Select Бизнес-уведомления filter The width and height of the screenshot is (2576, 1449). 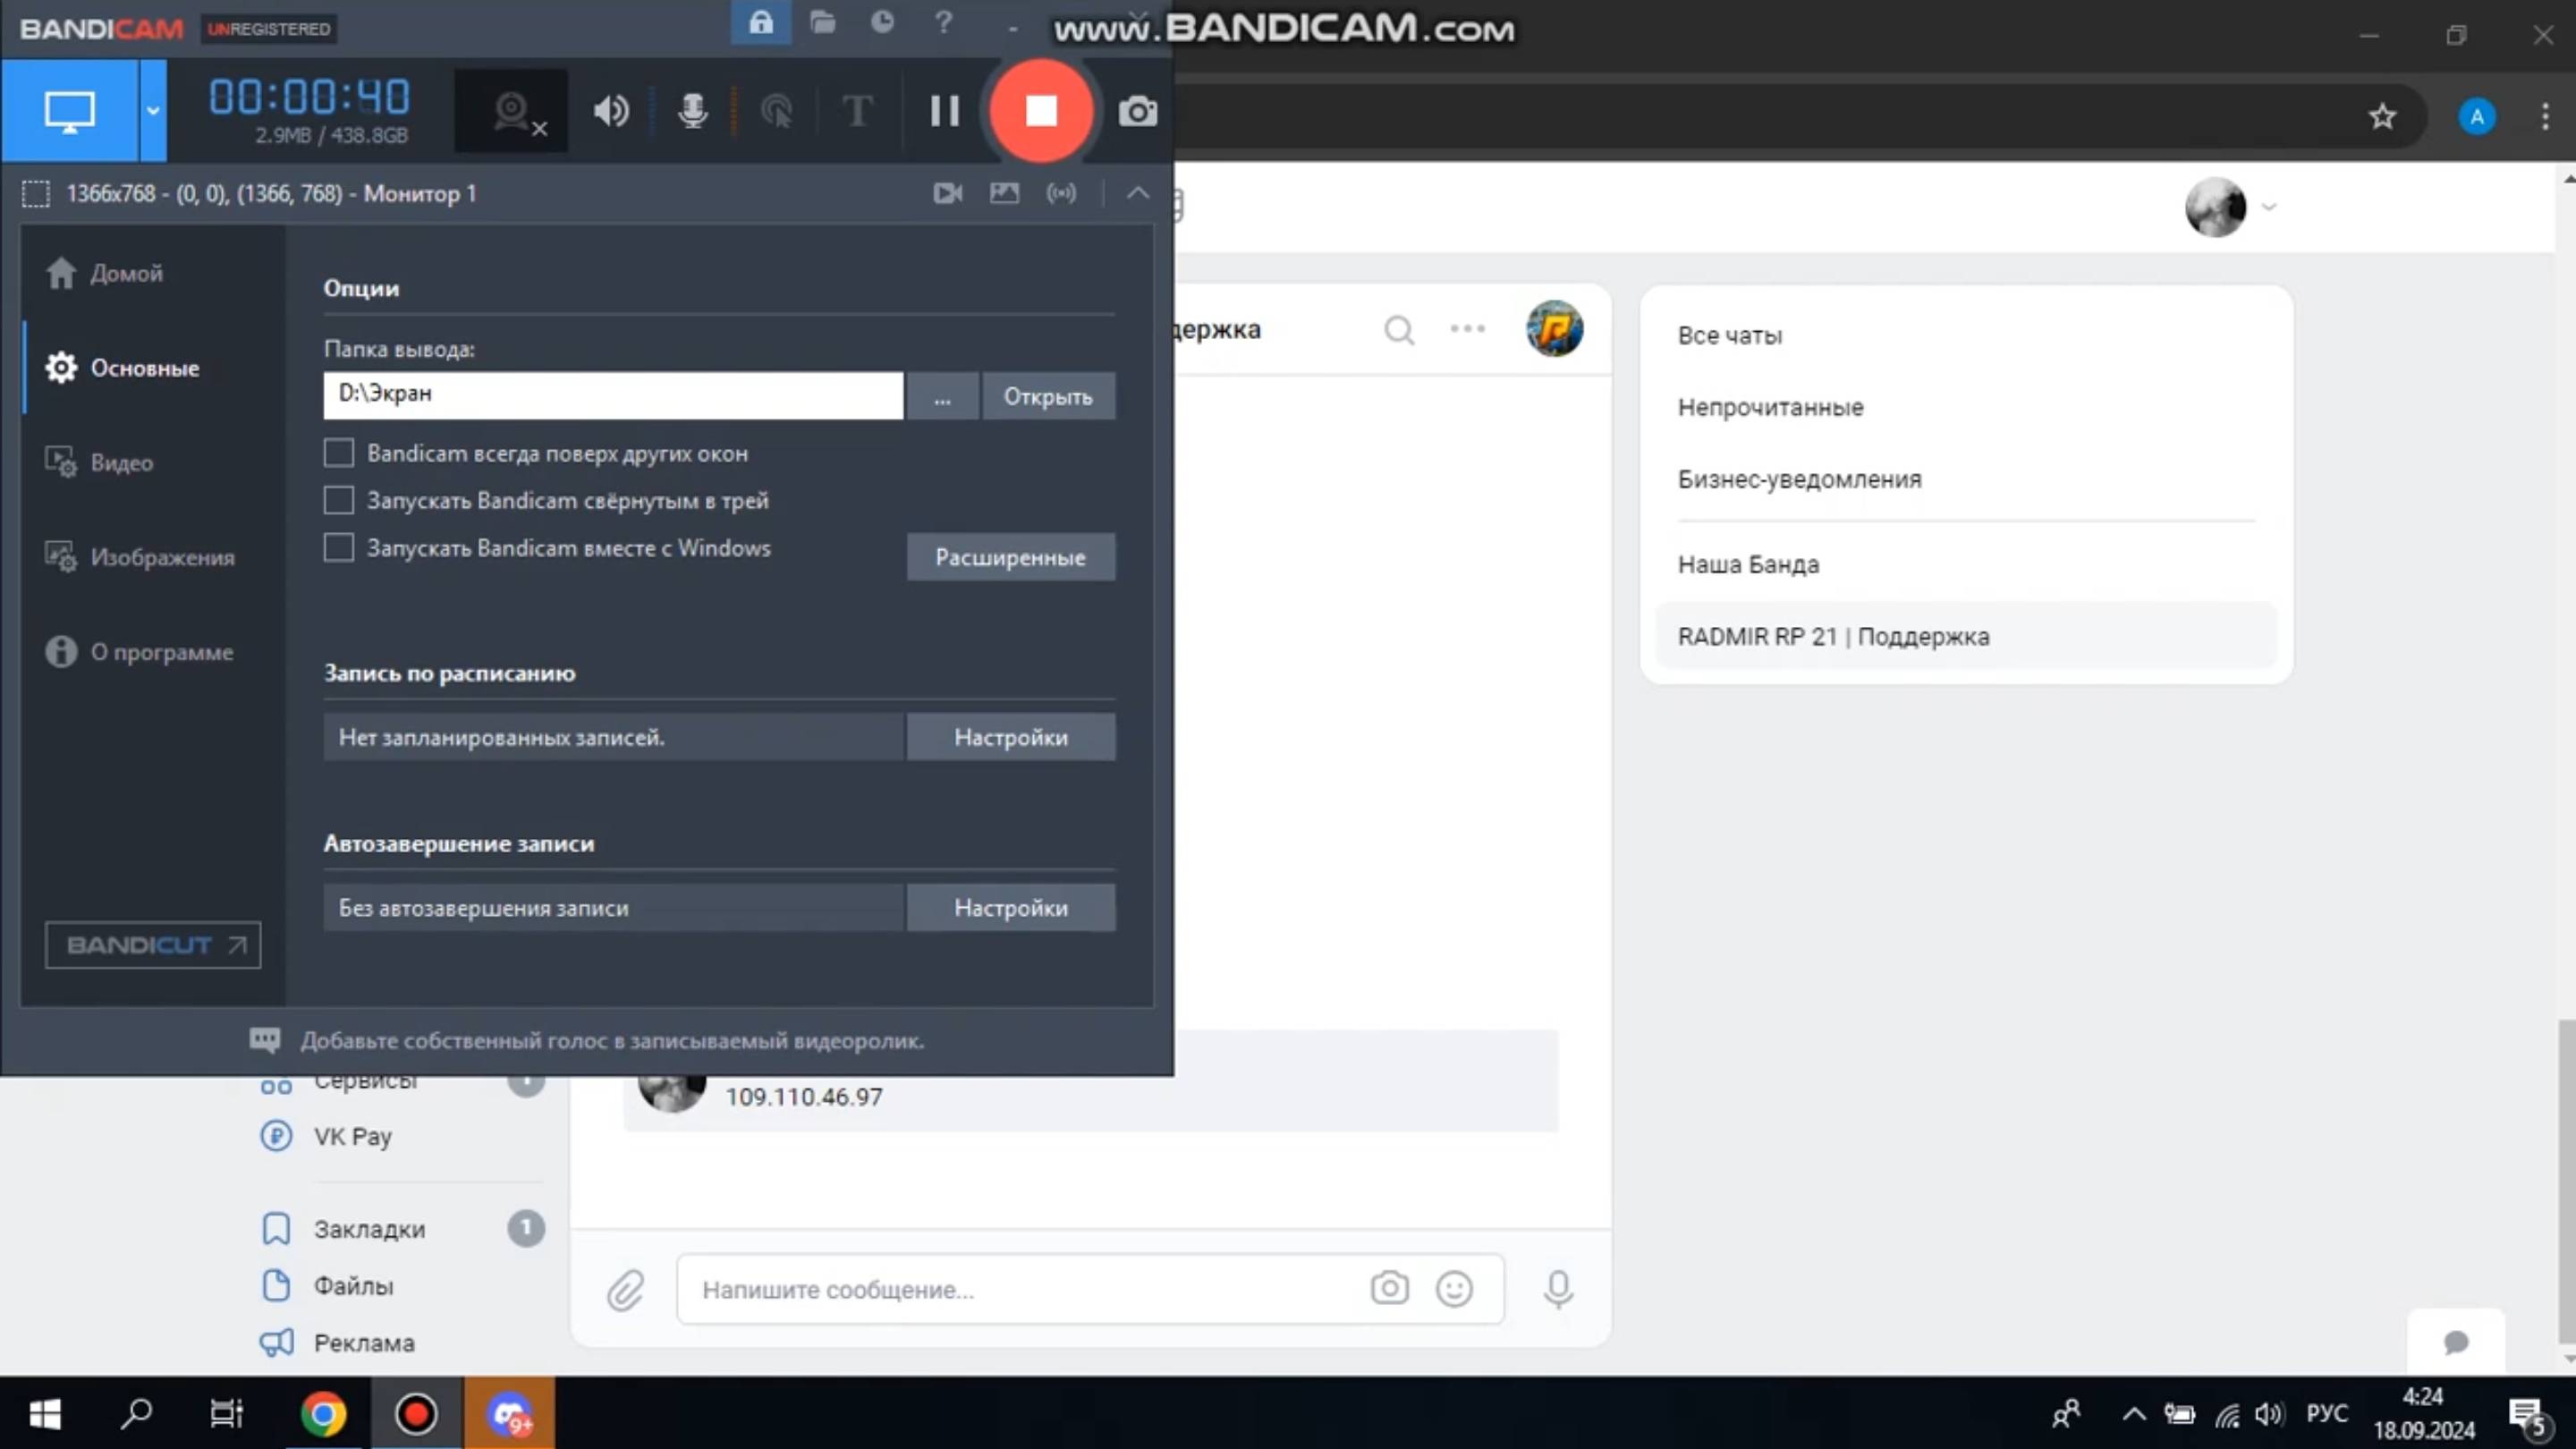coord(1799,480)
